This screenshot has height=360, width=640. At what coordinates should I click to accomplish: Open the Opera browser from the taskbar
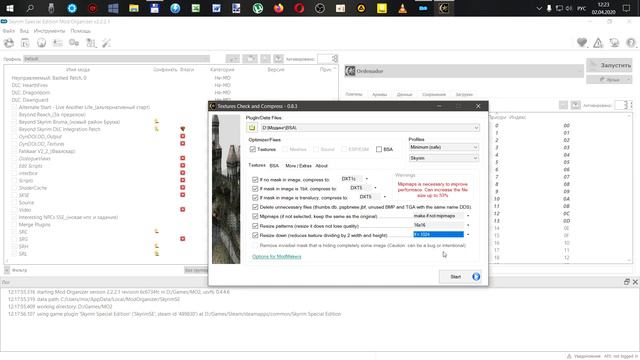(299, 8)
